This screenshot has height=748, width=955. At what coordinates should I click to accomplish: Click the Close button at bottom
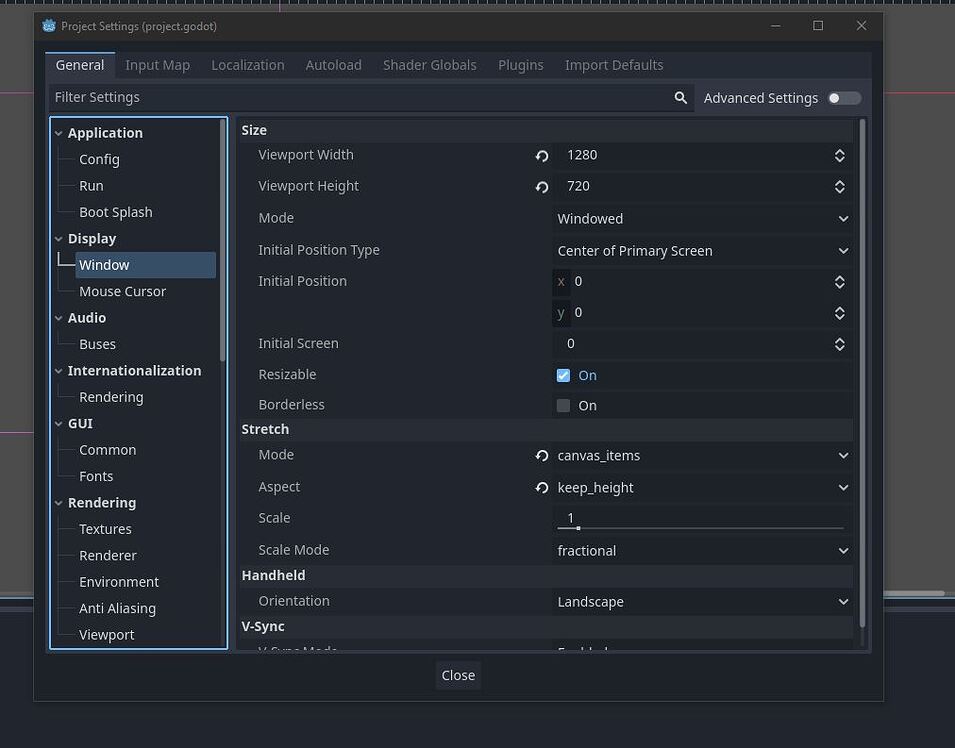click(458, 676)
